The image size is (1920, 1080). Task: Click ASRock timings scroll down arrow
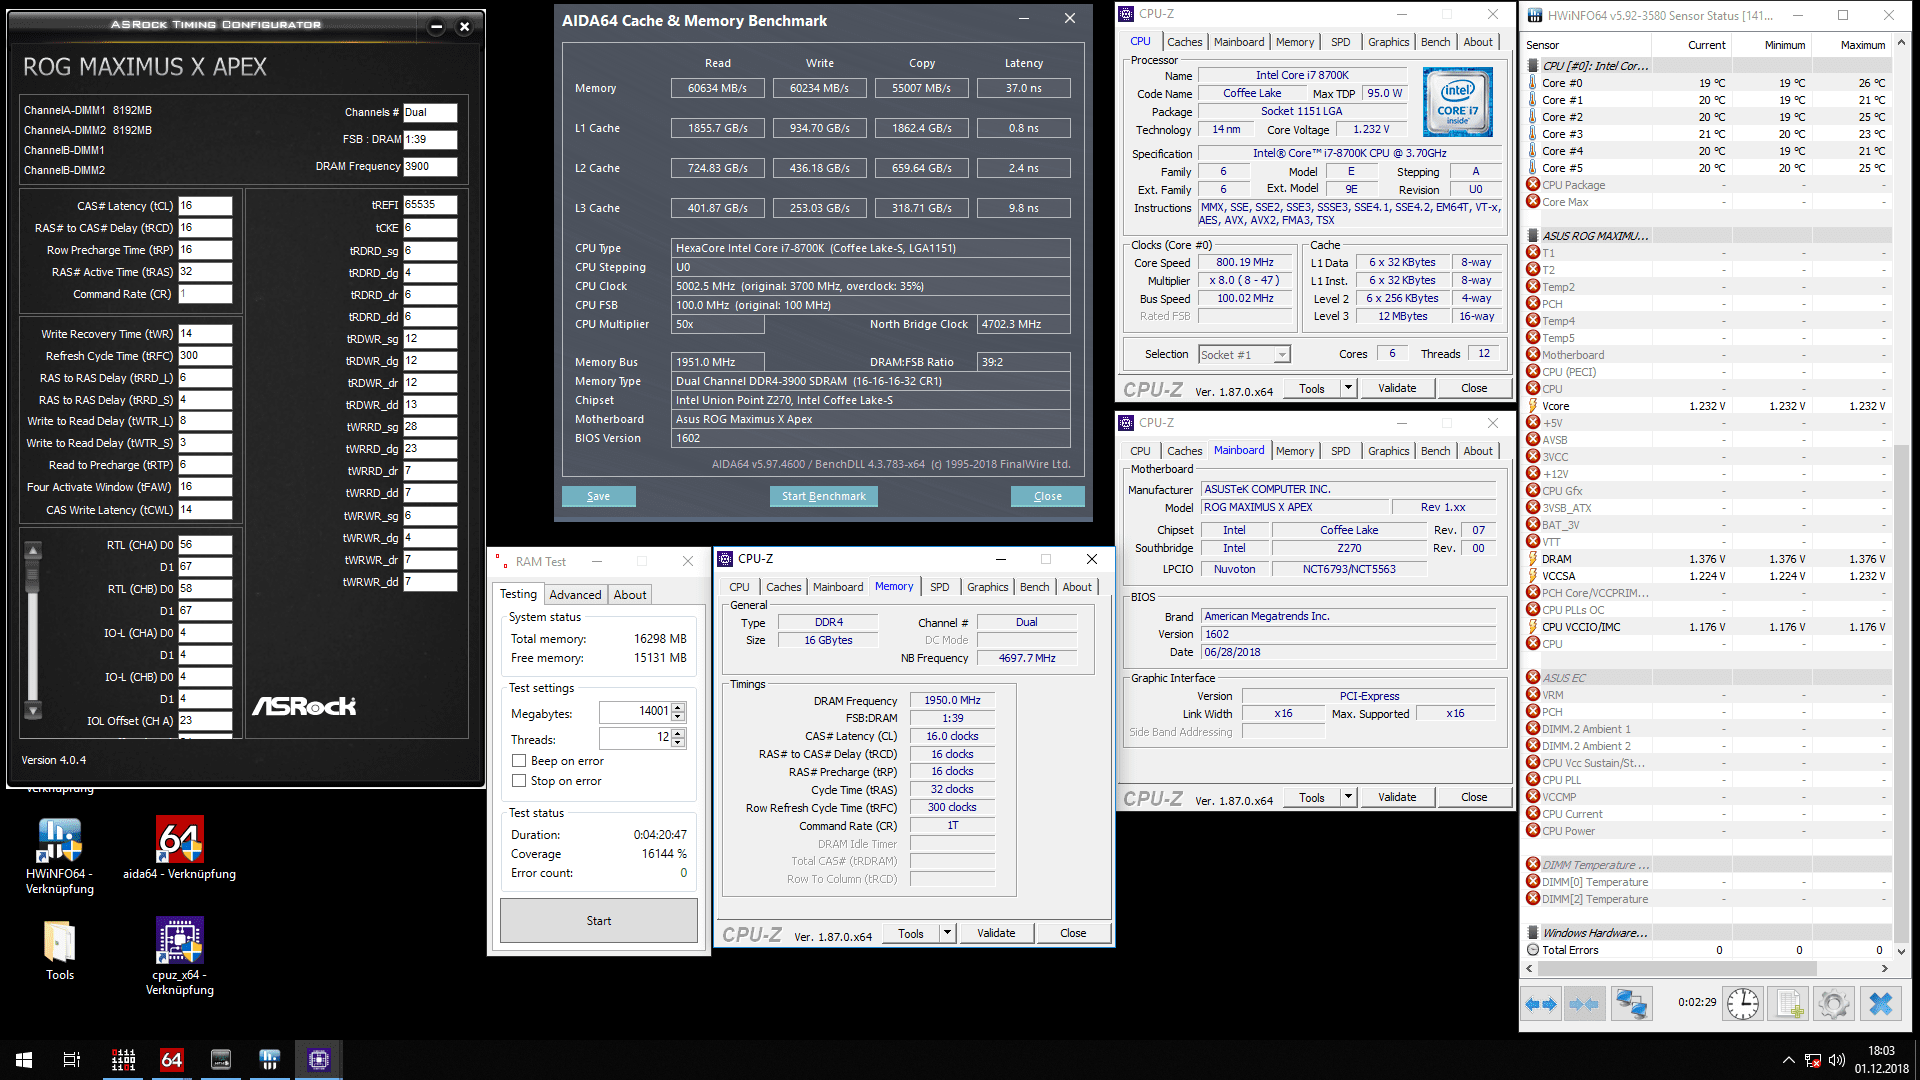33,711
